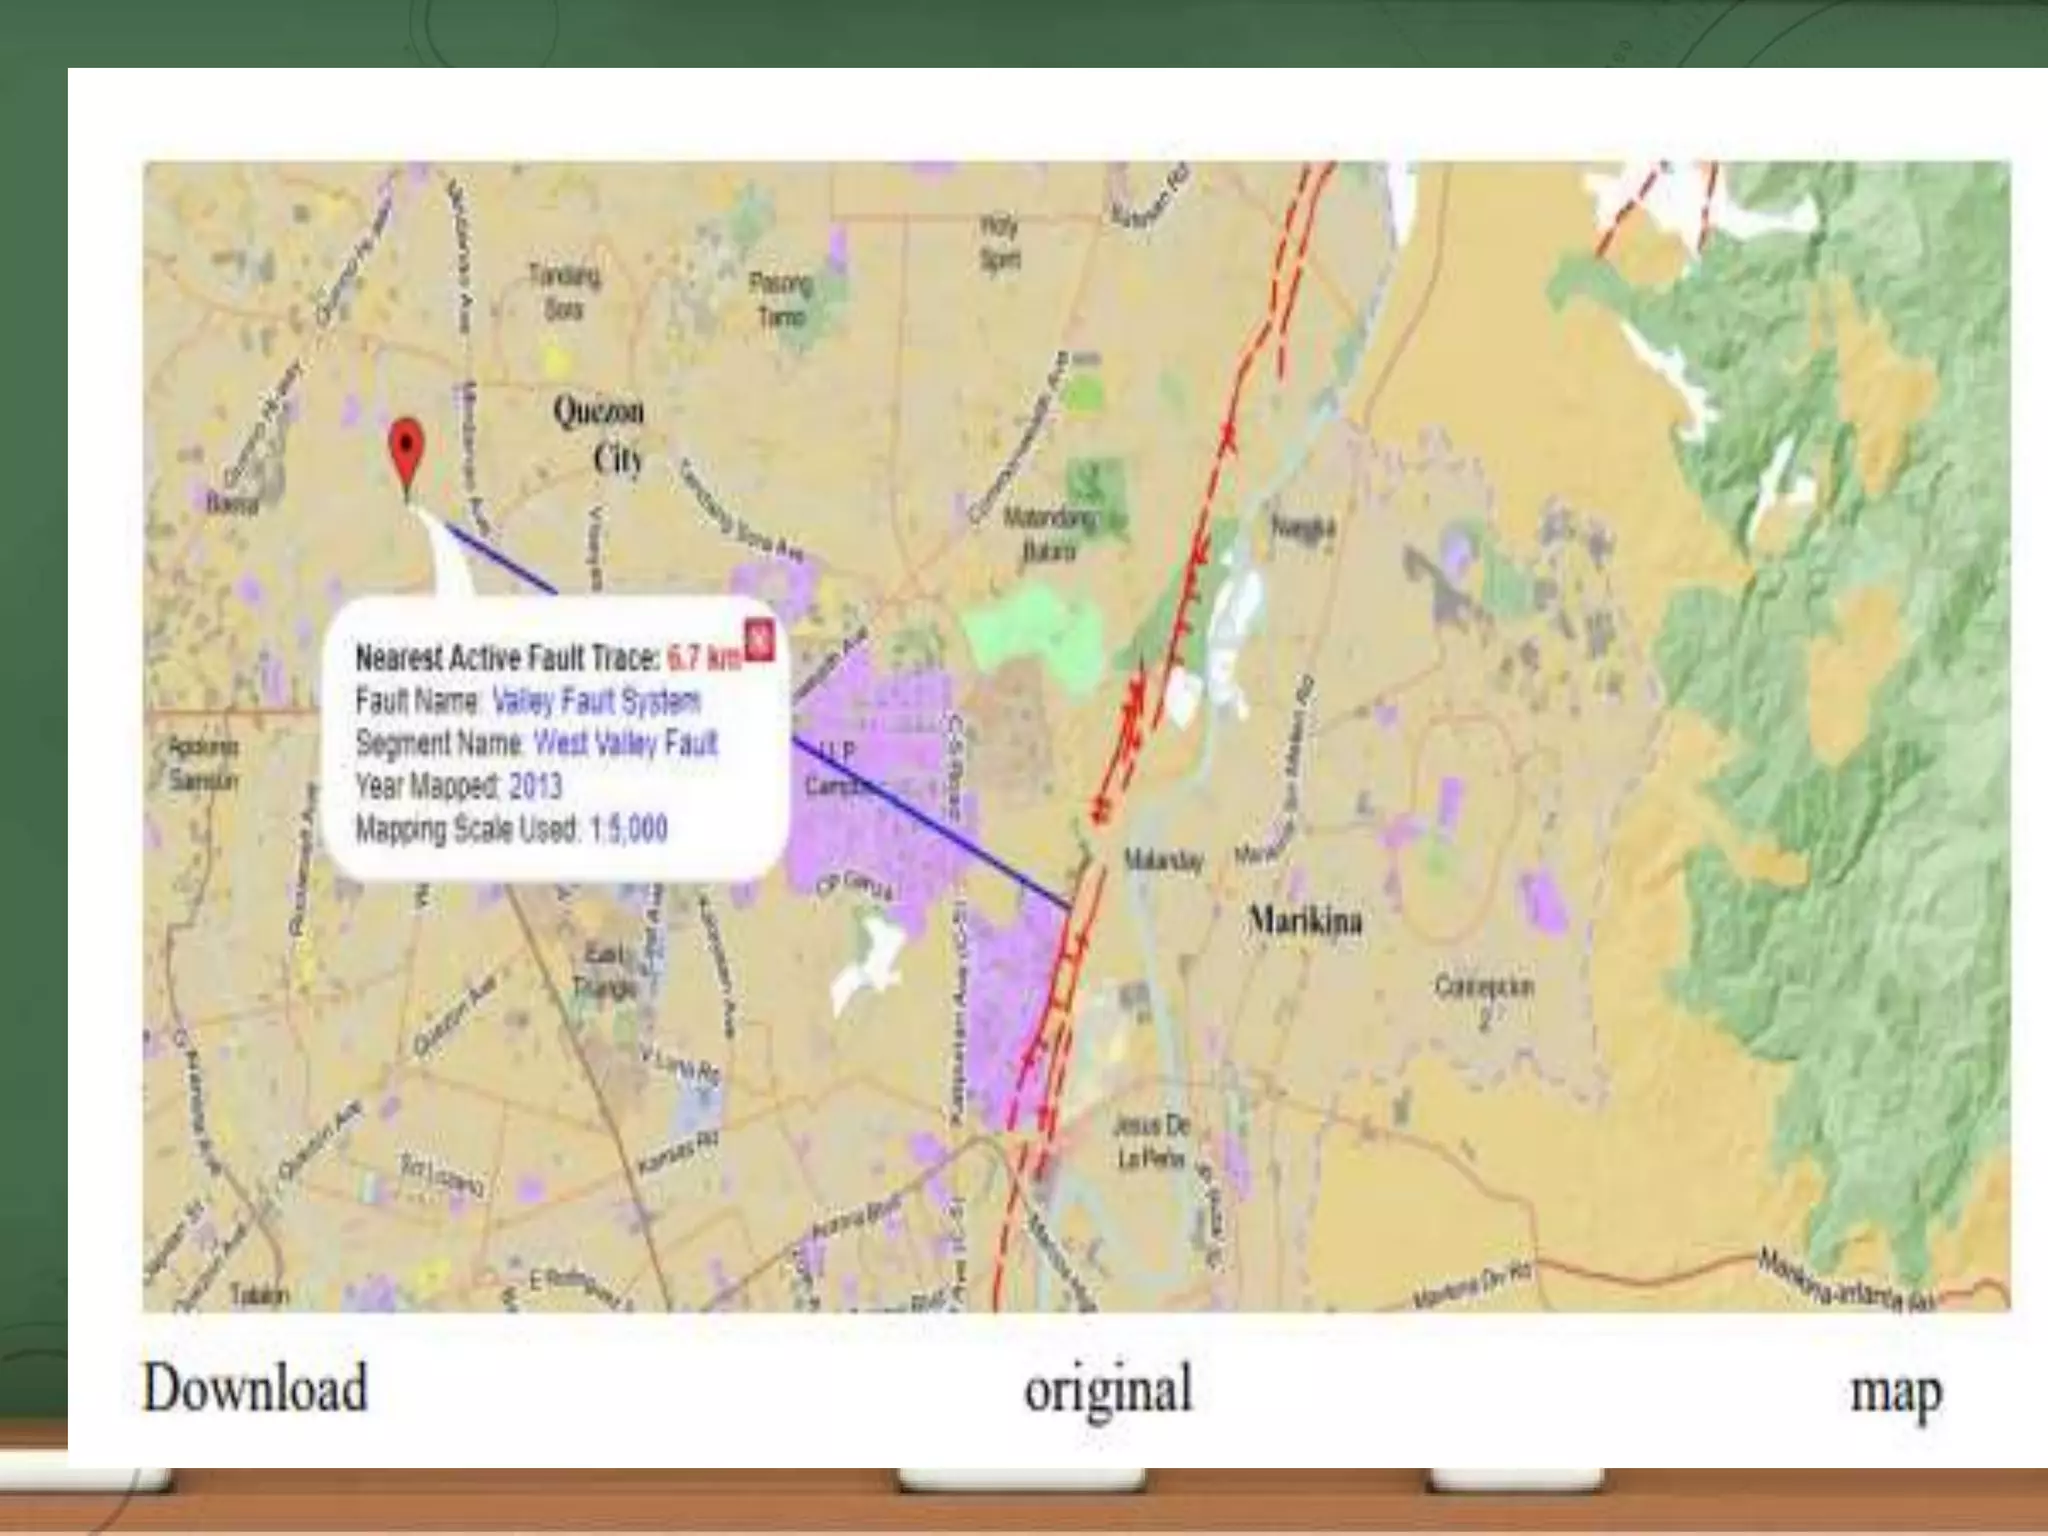This screenshot has height=1536, width=2048.
Task: Click the red 6.7 km distance value
Action: [704, 658]
